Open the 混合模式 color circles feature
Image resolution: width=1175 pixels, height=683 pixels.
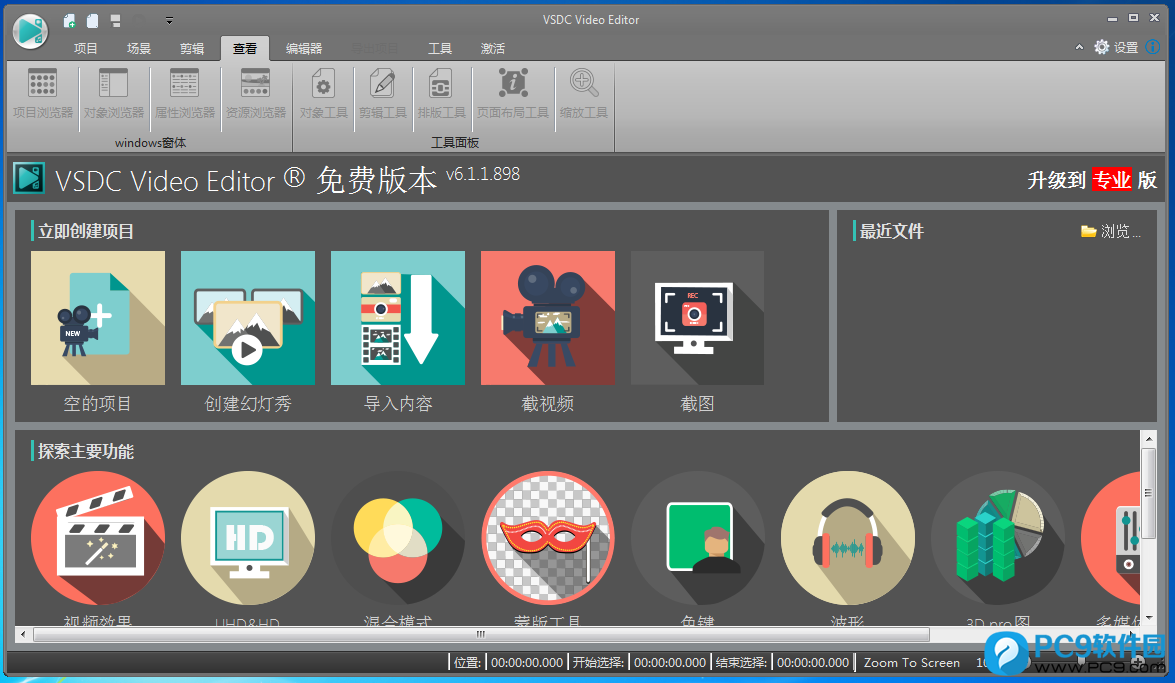point(397,538)
